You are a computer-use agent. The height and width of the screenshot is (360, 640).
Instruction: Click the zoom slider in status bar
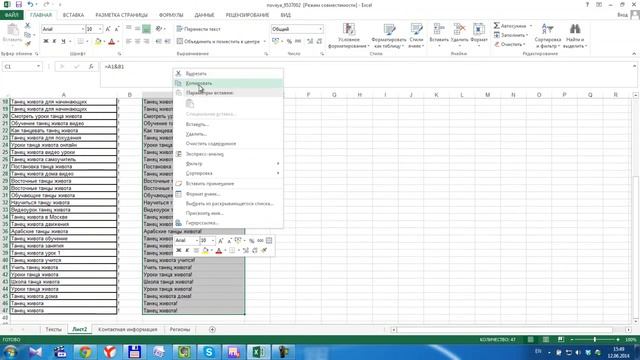595,340
